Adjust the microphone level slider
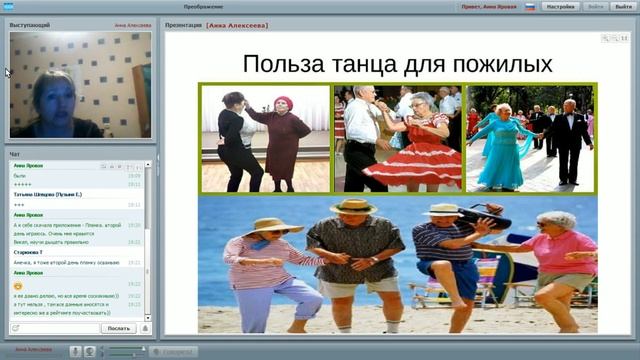 126,355
